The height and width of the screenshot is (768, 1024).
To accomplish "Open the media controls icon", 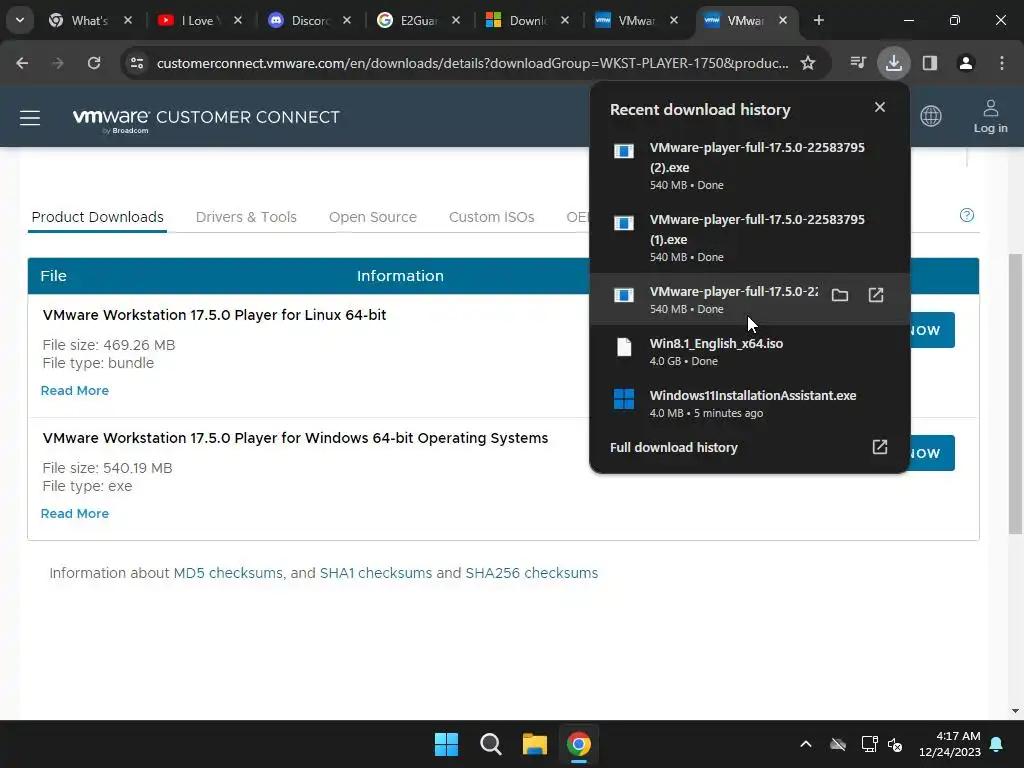I will coord(857,63).
